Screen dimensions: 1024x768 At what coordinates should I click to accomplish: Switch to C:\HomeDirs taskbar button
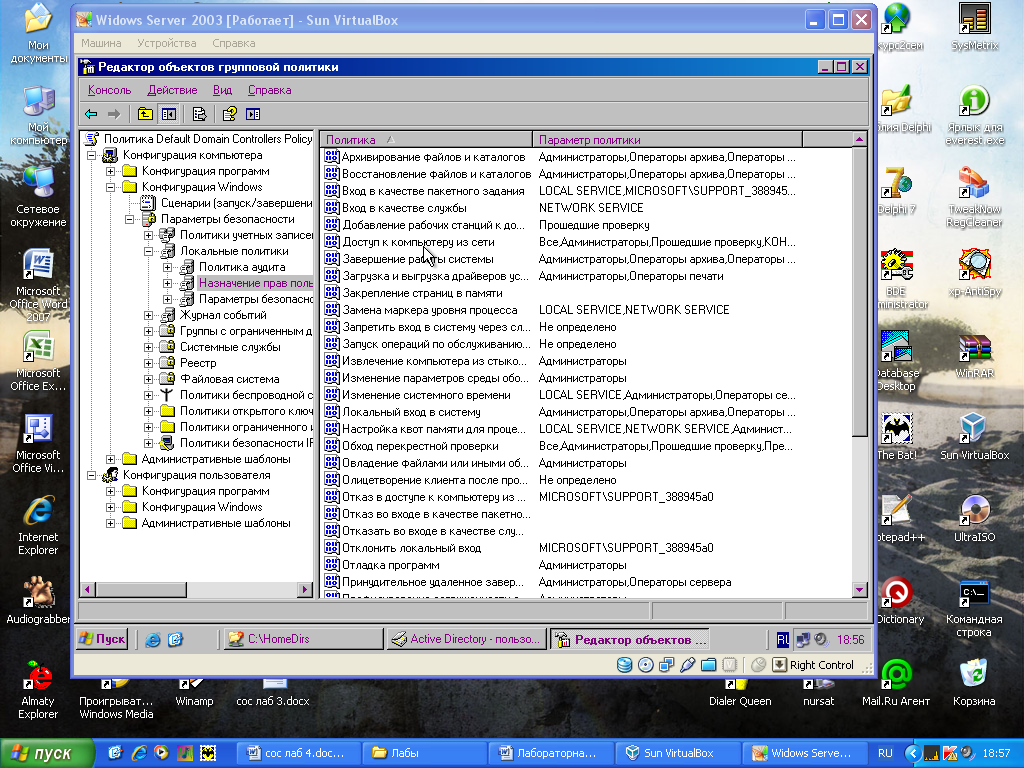point(303,639)
